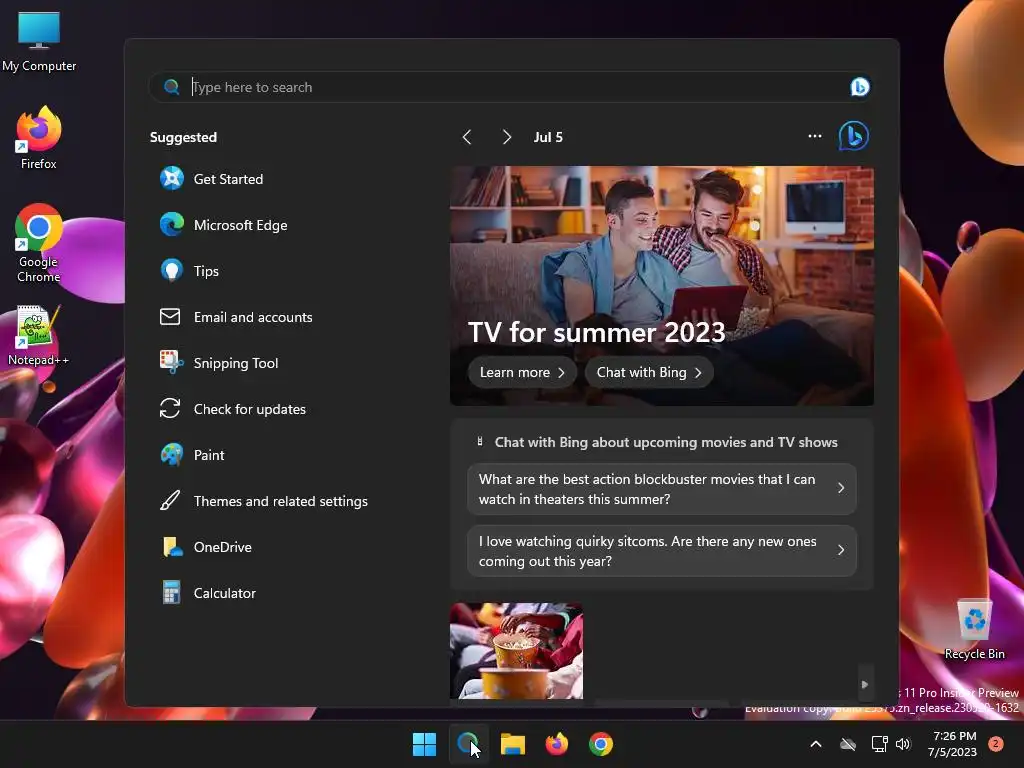
Task: Open the OneDrive icon in the Suggested list
Action: pyautogui.click(x=172, y=547)
